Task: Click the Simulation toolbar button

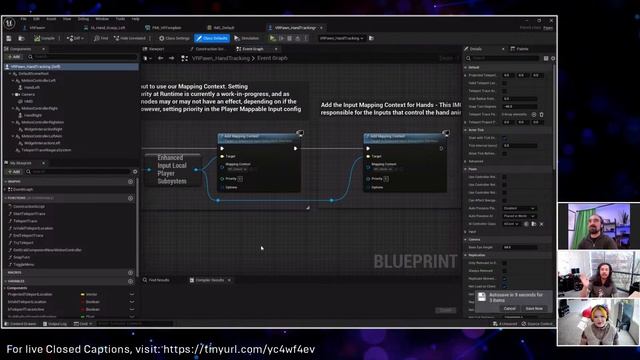Action: [247, 38]
